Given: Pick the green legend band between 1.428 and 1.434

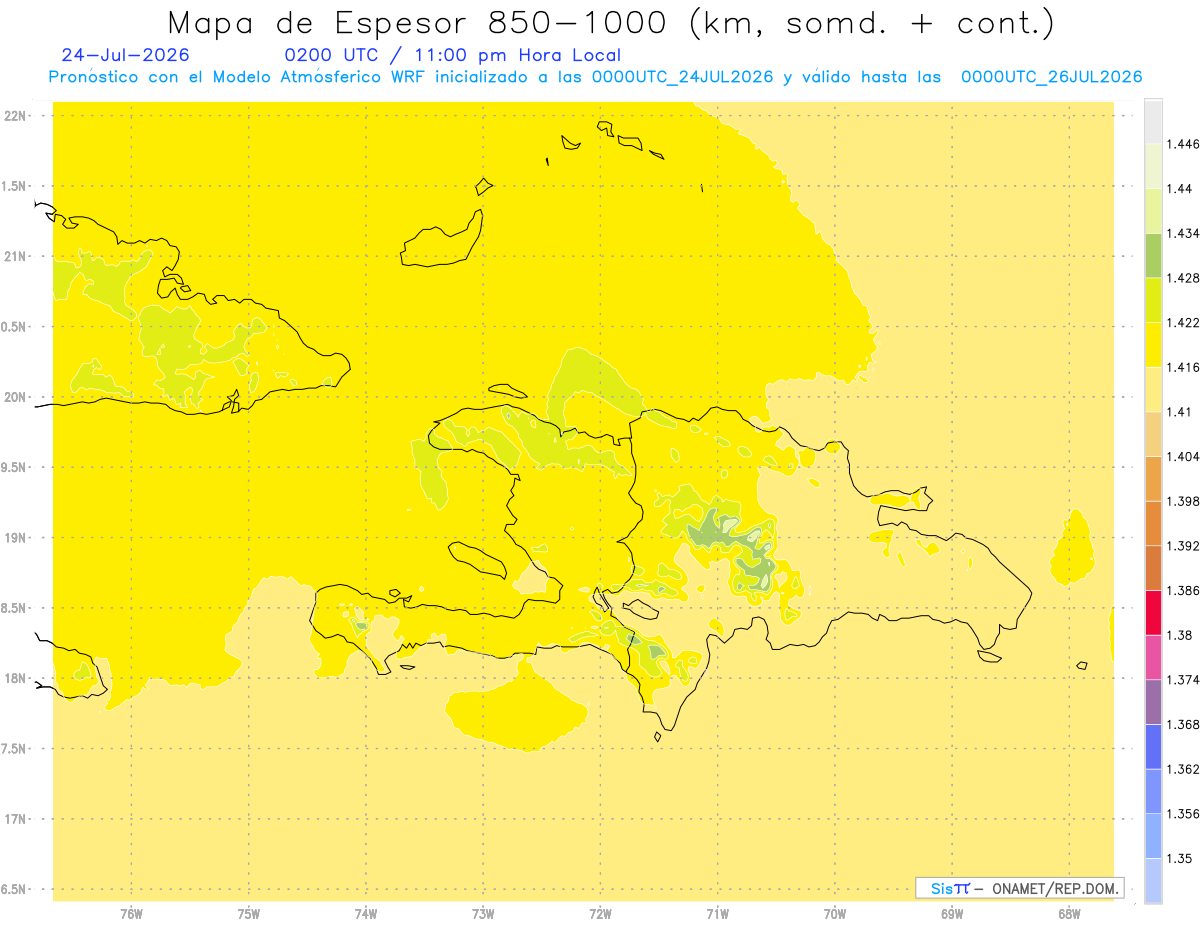Looking at the screenshot, I should [1153, 255].
